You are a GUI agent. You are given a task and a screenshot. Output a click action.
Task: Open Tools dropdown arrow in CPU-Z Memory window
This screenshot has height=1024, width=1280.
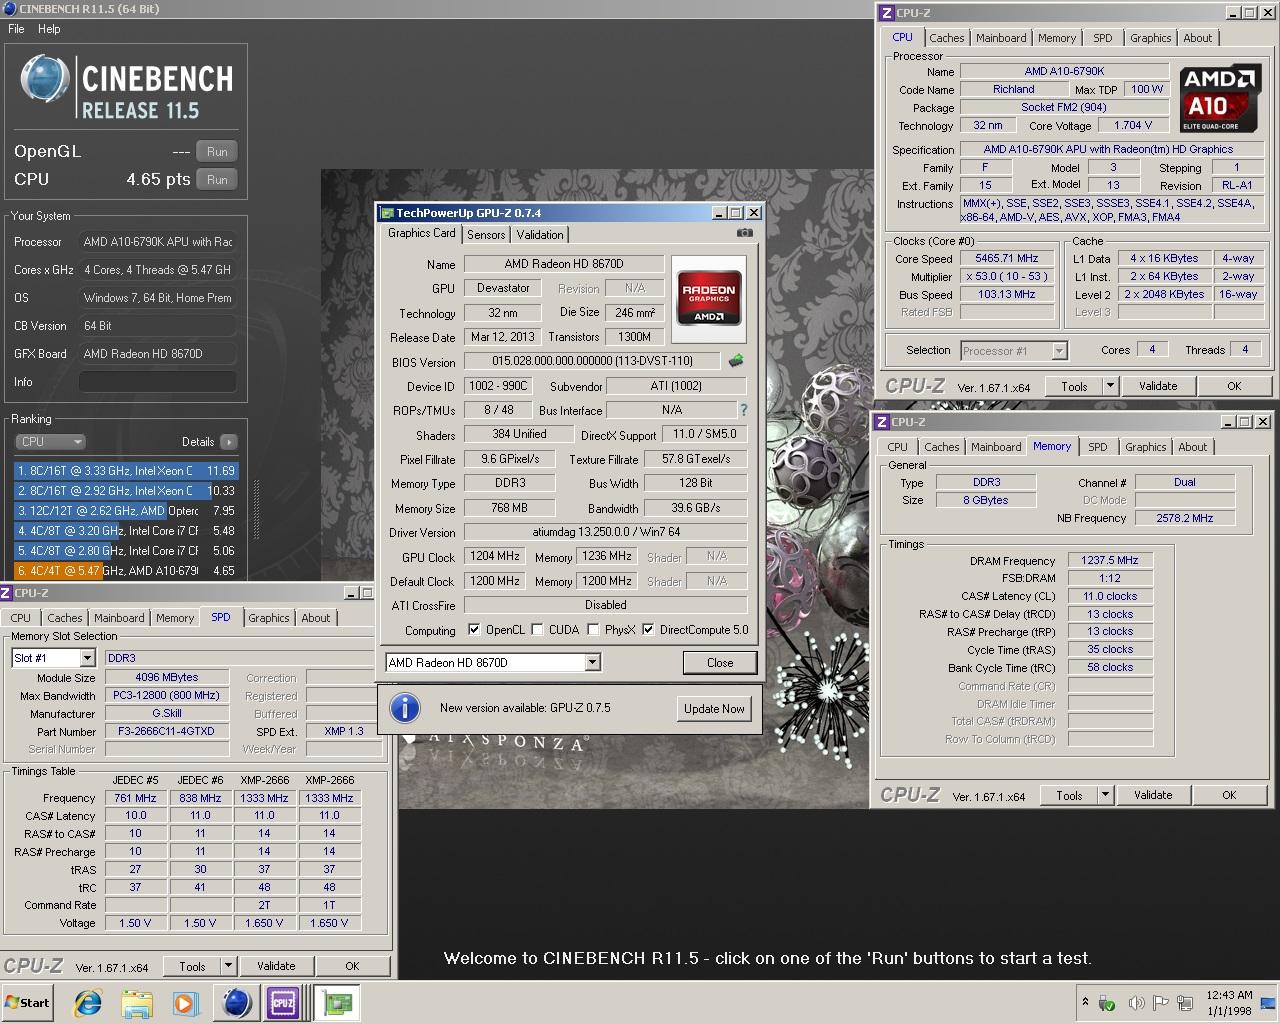[x=1104, y=795]
